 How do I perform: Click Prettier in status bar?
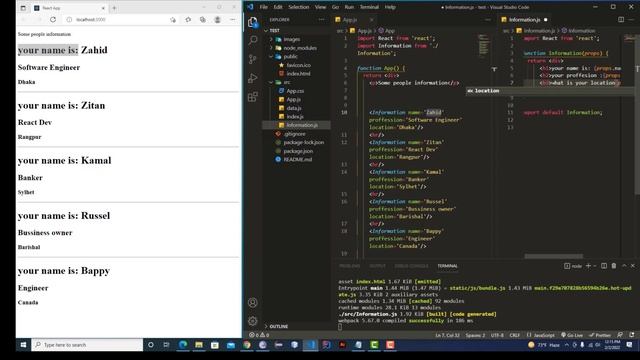coord(600,335)
